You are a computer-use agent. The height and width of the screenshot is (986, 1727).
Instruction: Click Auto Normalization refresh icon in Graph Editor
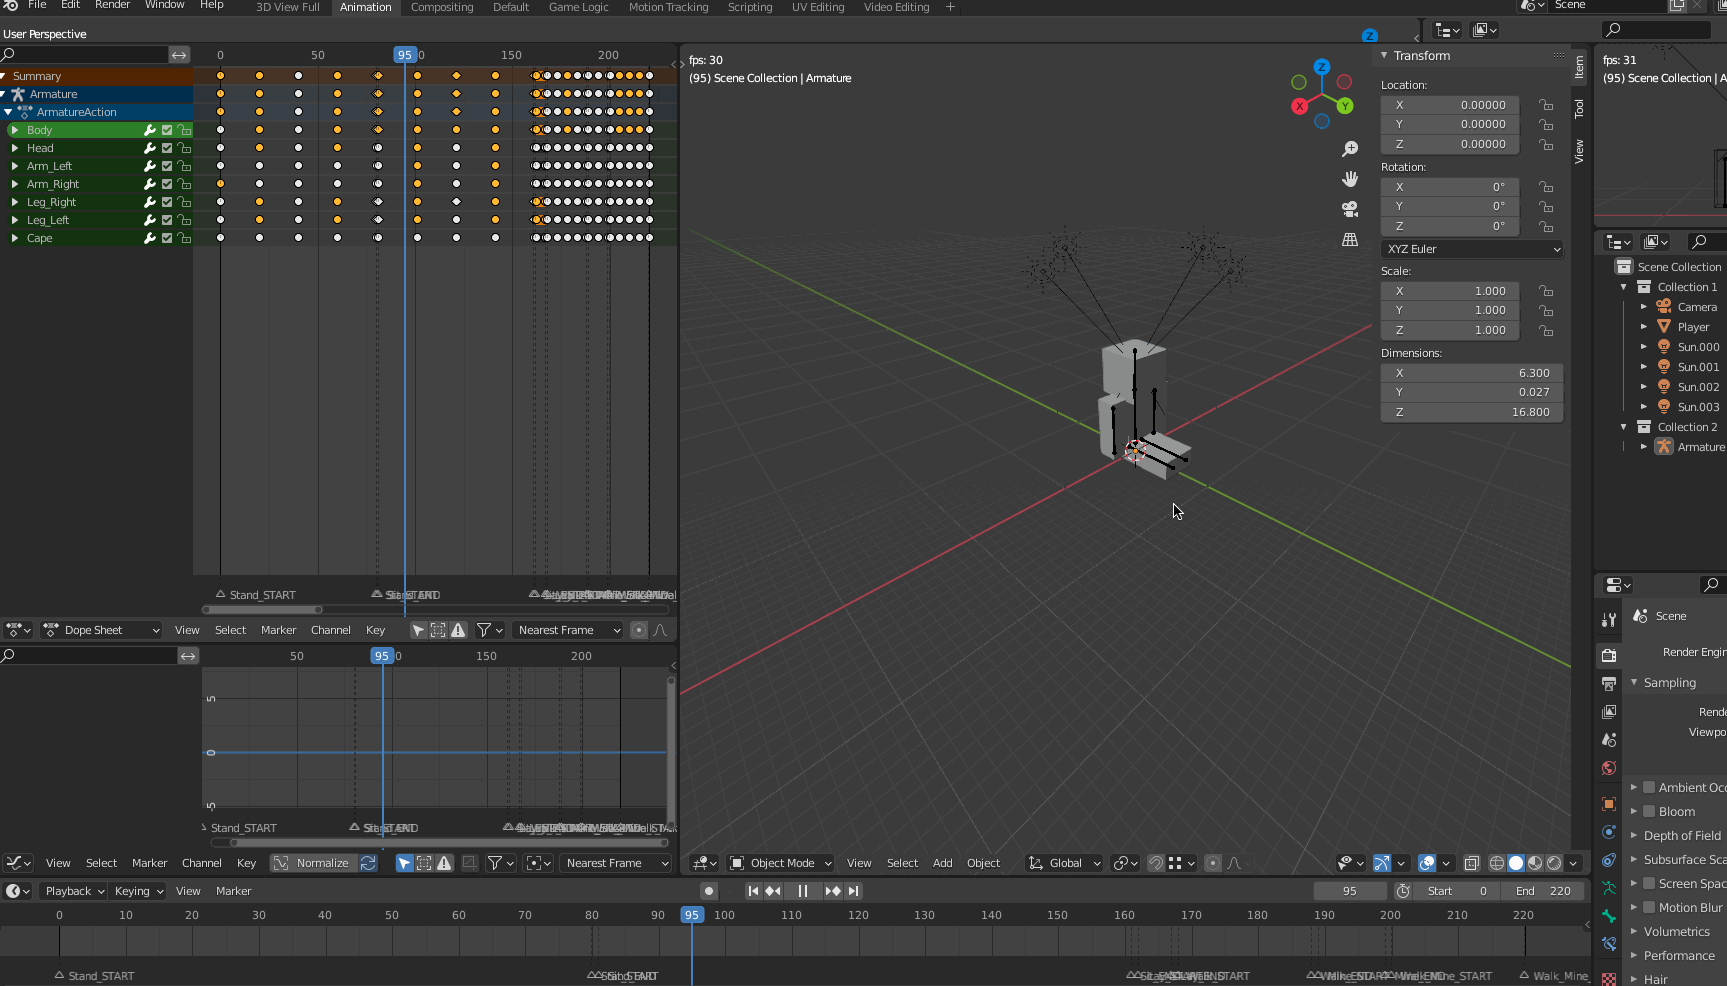click(368, 863)
